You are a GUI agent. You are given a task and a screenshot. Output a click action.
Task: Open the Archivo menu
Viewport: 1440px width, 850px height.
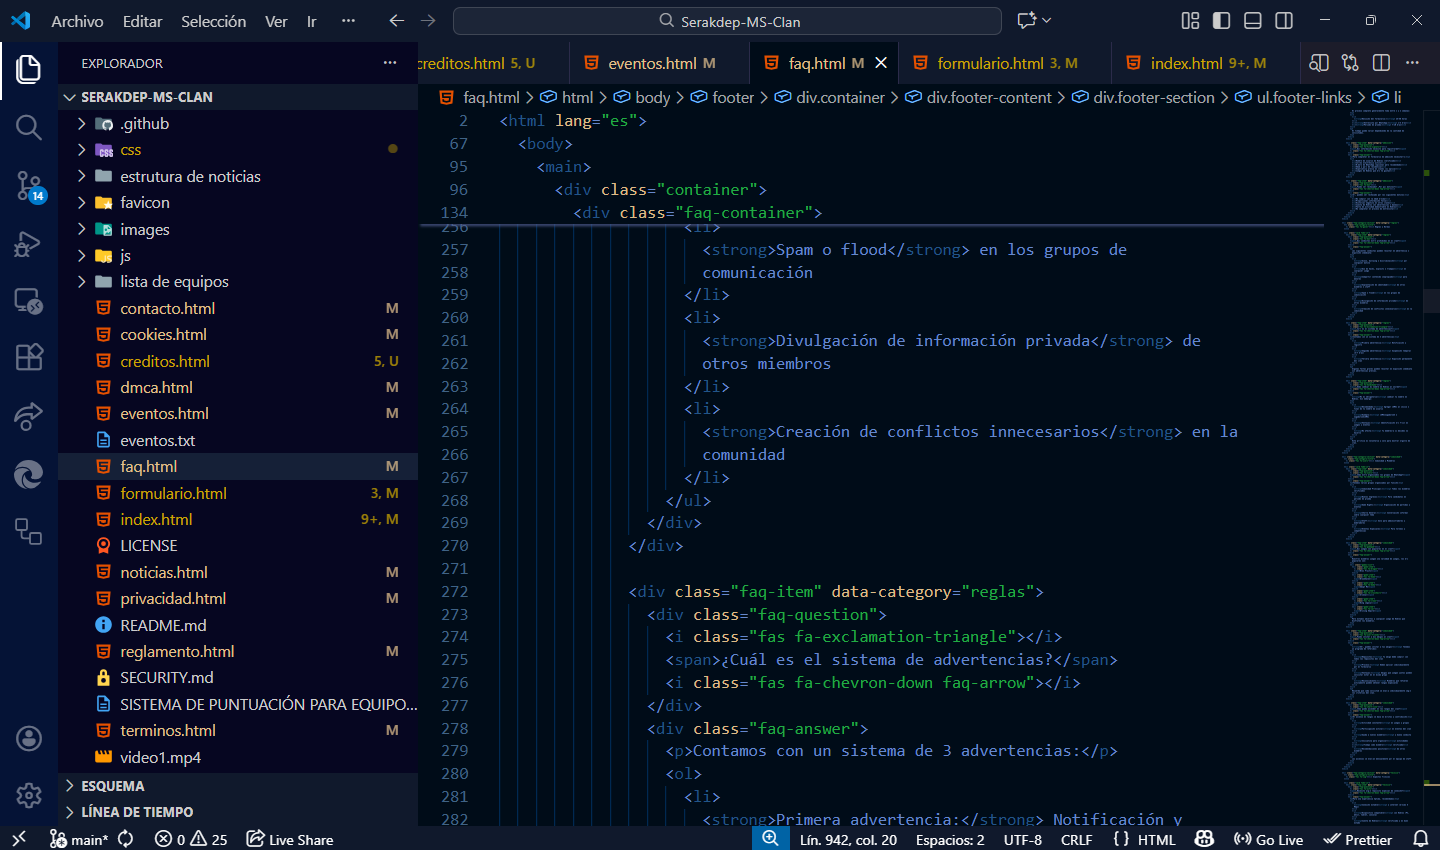[77, 21]
